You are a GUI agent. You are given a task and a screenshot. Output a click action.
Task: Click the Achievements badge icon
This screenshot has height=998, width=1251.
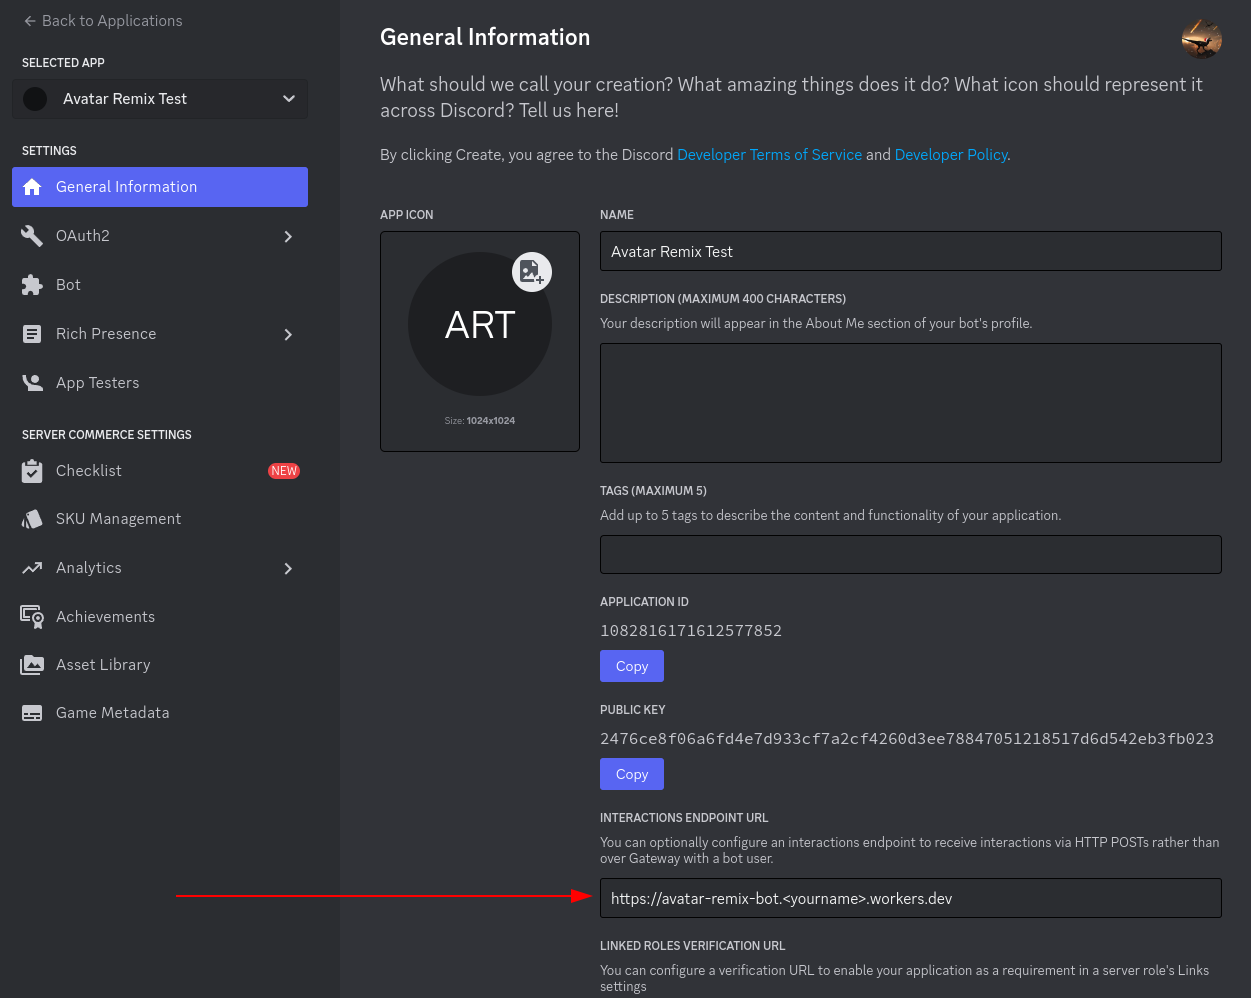[32, 617]
